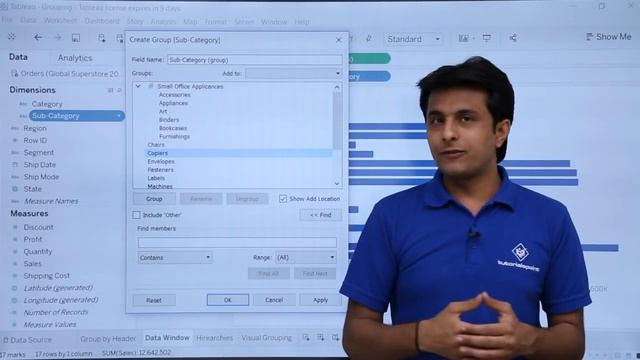Click the New Story icon in bottom tabs
640x360 pixels.
click(x=335, y=338)
